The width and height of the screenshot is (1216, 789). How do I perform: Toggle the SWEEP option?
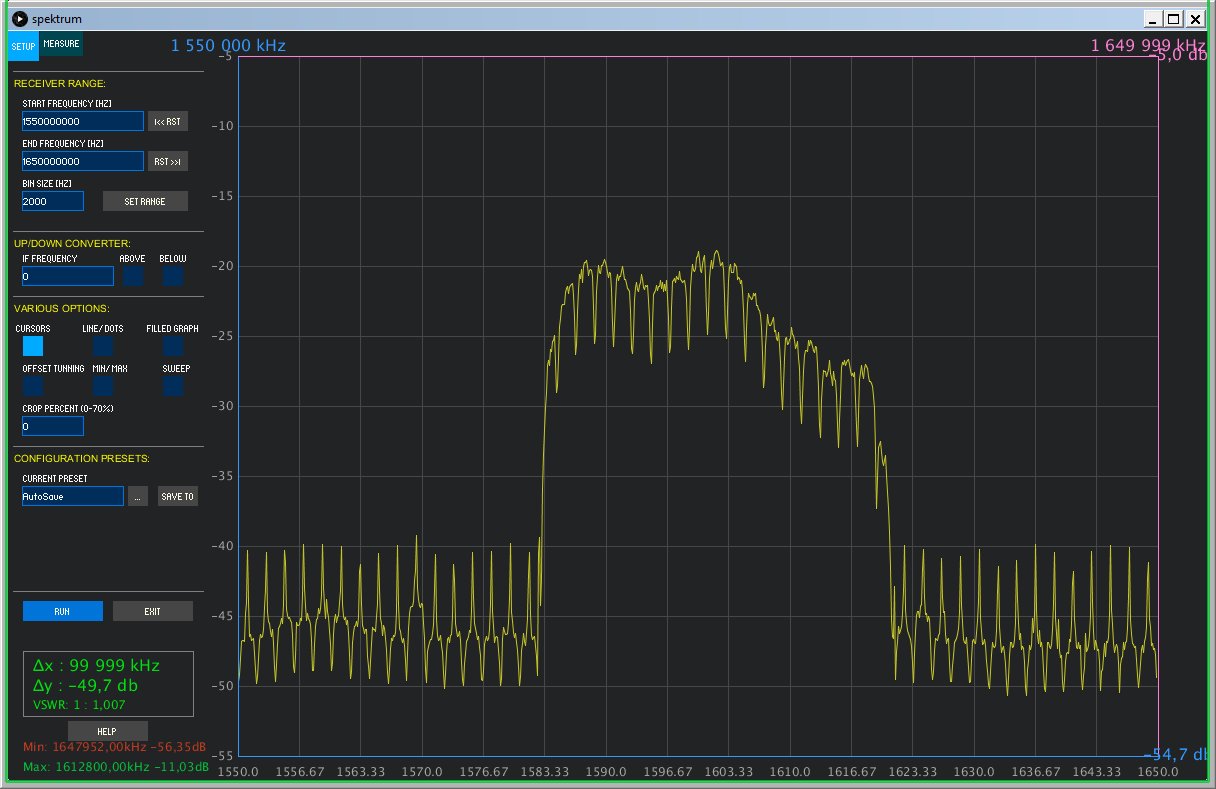(x=173, y=386)
